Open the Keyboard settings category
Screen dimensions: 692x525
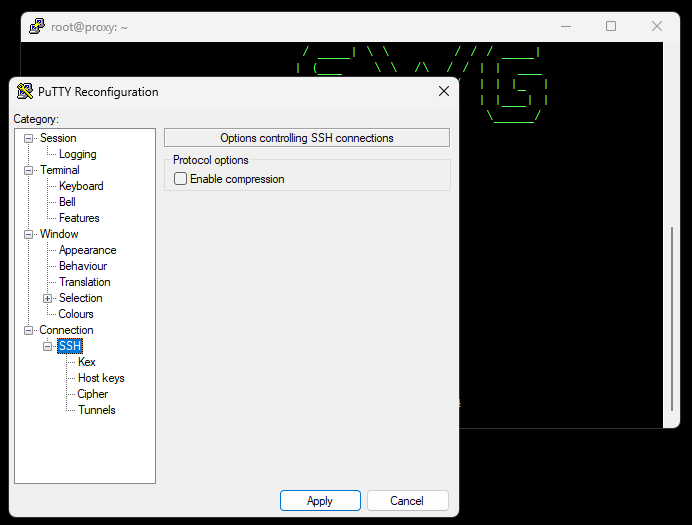click(81, 186)
